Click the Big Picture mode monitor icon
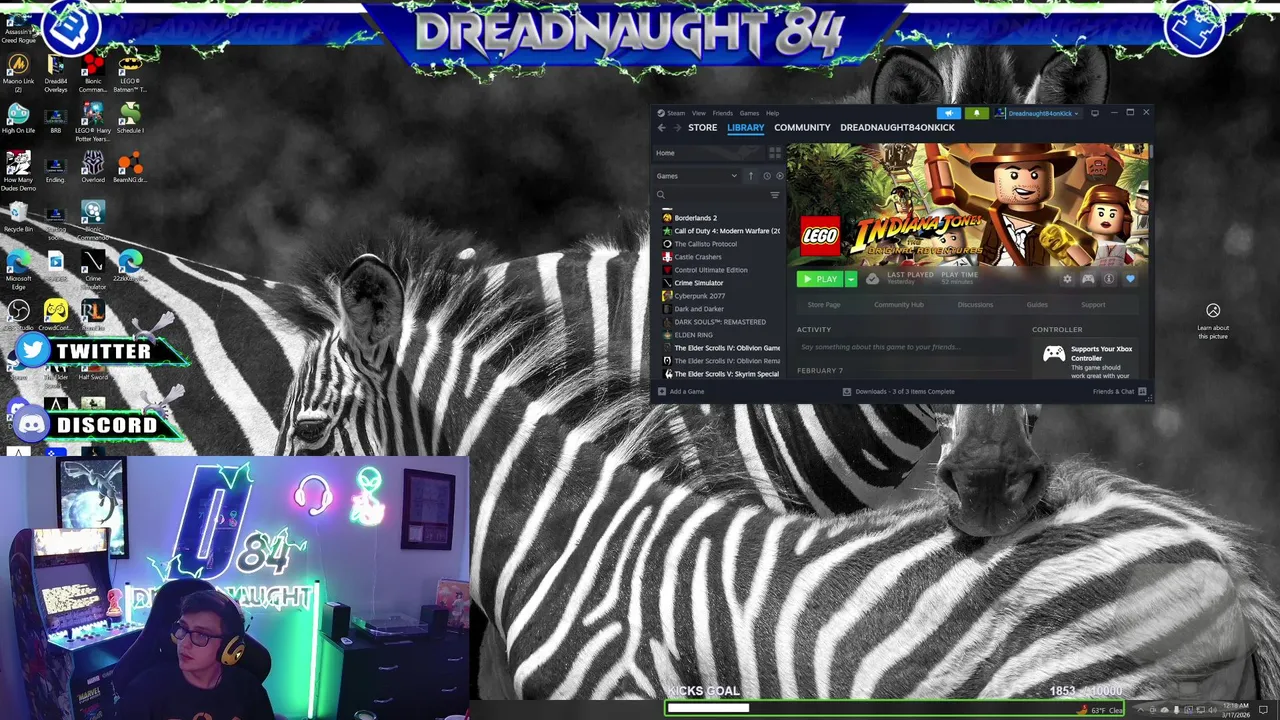This screenshot has width=1280, height=720. [x=1095, y=113]
